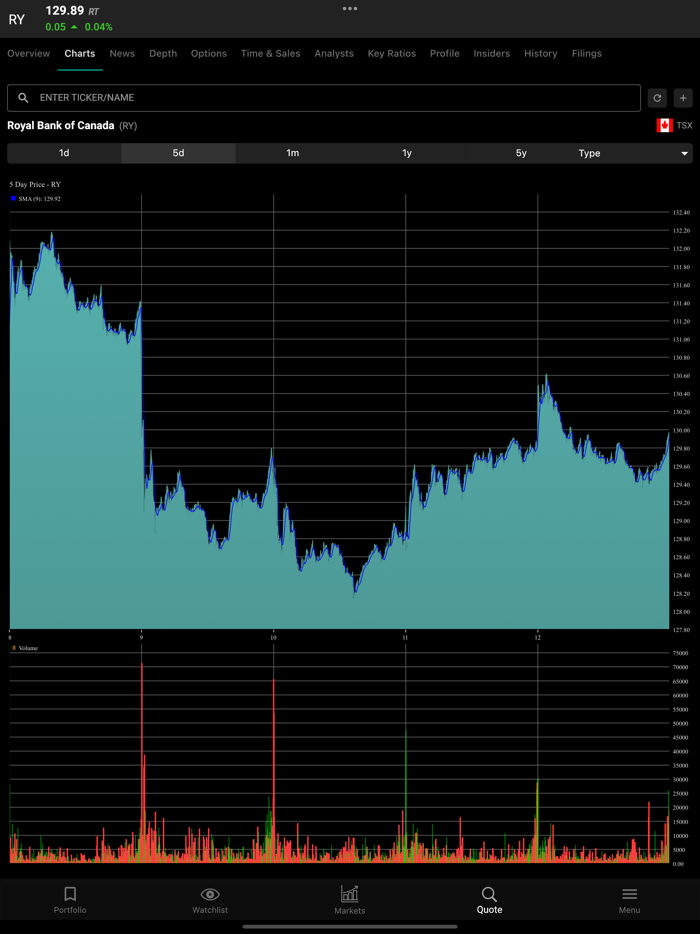Open the Markets chart icon
700x934 pixels.
coord(350,893)
